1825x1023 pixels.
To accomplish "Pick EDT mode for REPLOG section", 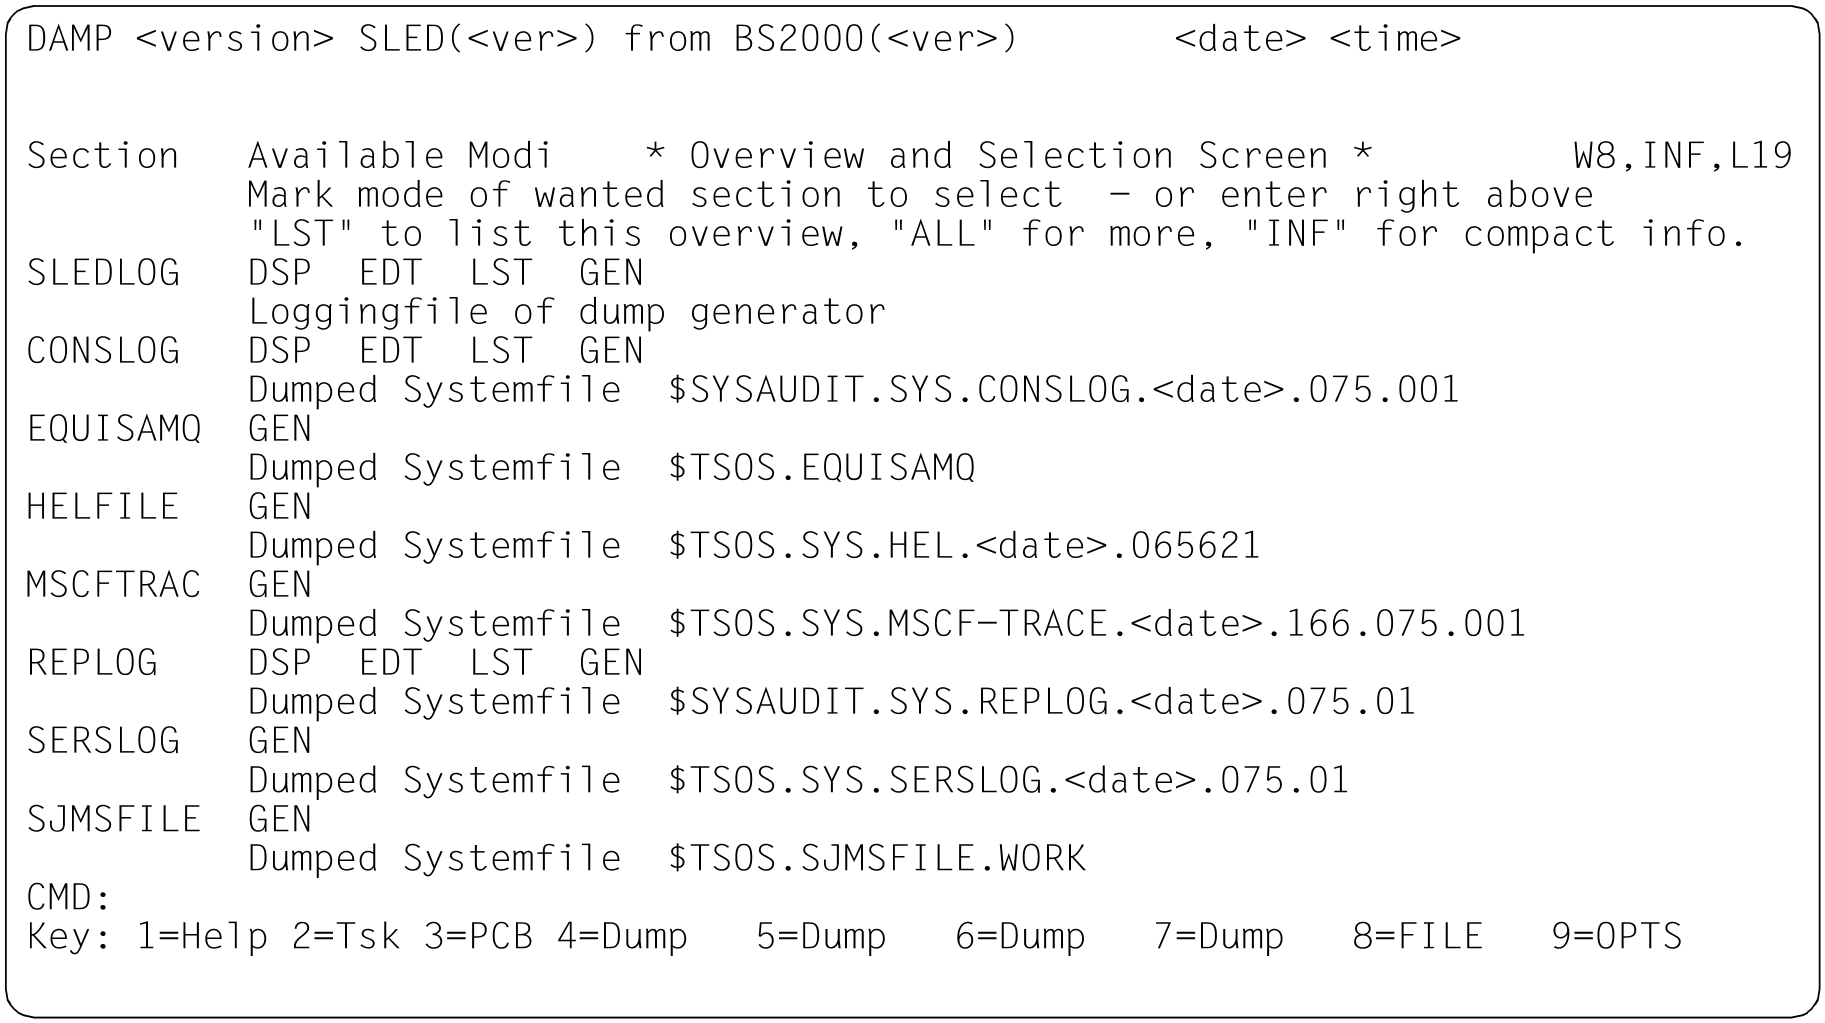I will (390, 663).
